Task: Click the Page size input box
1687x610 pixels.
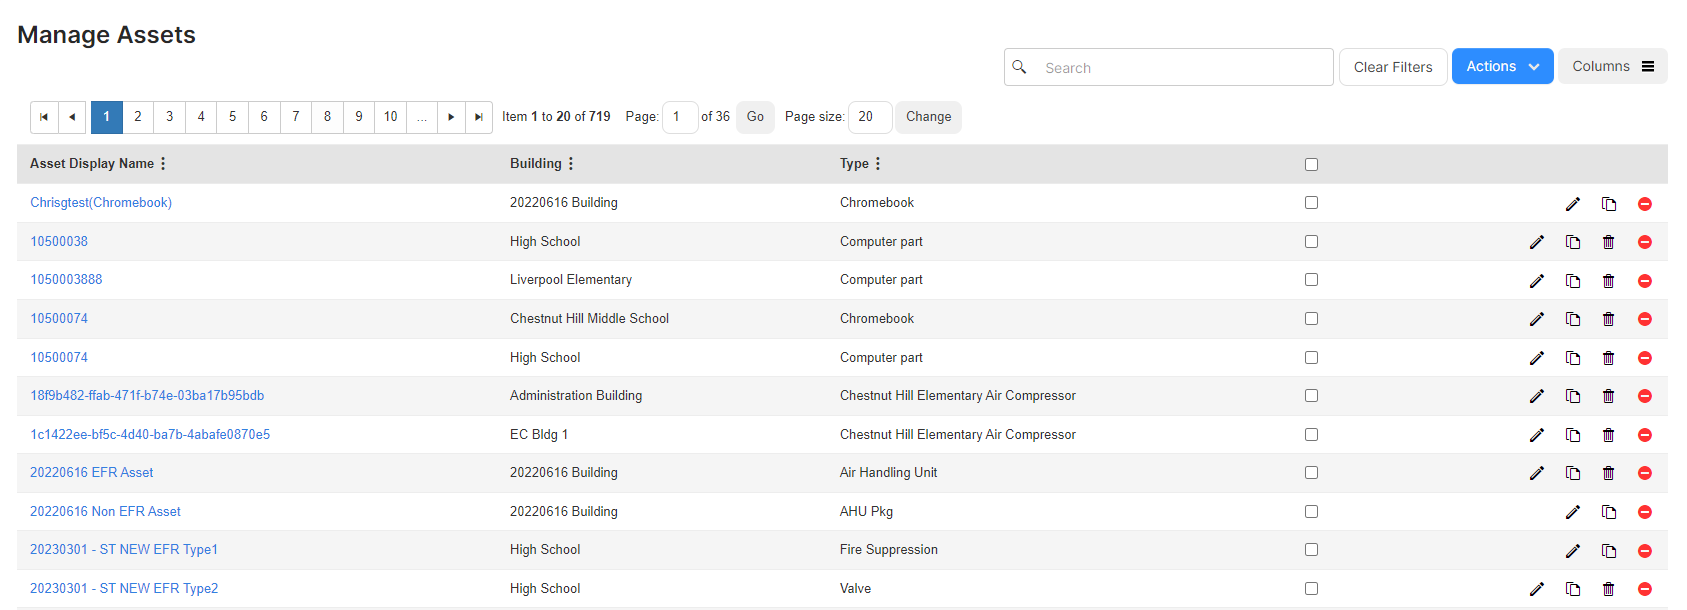Action: click(870, 117)
